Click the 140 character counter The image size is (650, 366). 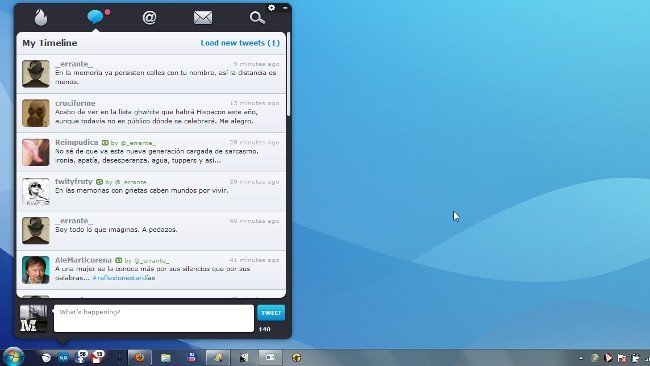click(264, 329)
